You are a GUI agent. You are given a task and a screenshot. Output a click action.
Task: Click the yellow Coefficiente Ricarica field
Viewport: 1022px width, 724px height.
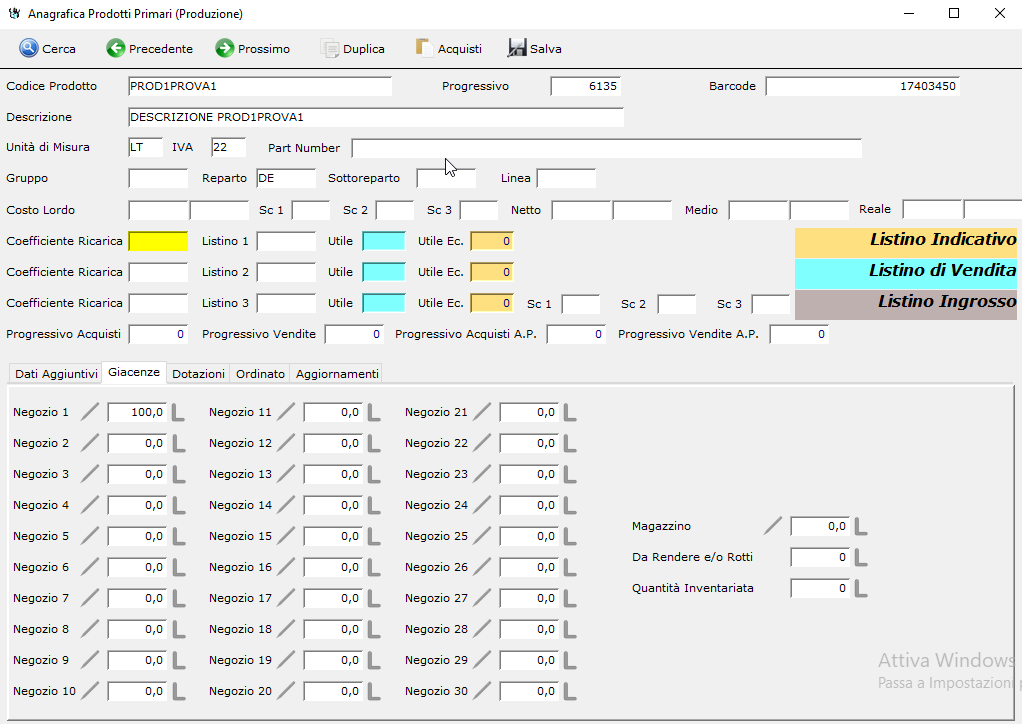point(158,241)
